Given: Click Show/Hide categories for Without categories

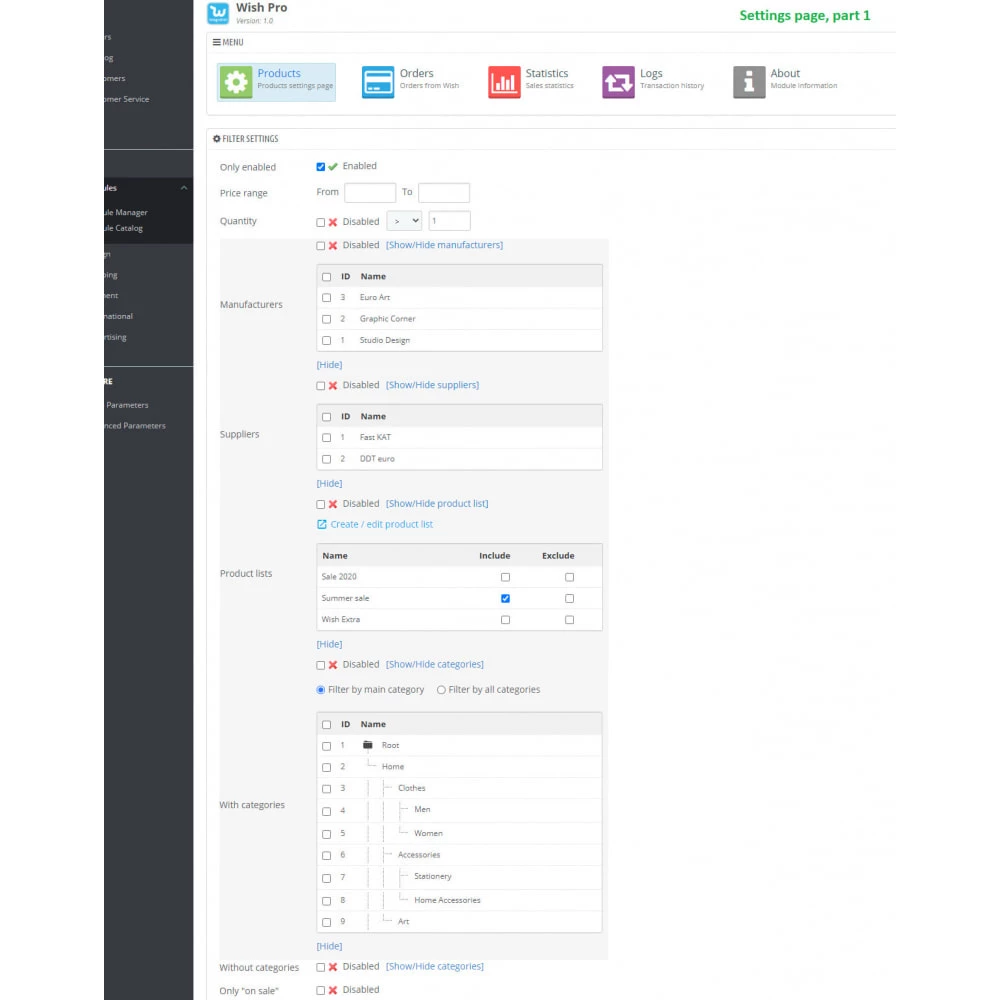Looking at the screenshot, I should point(435,967).
